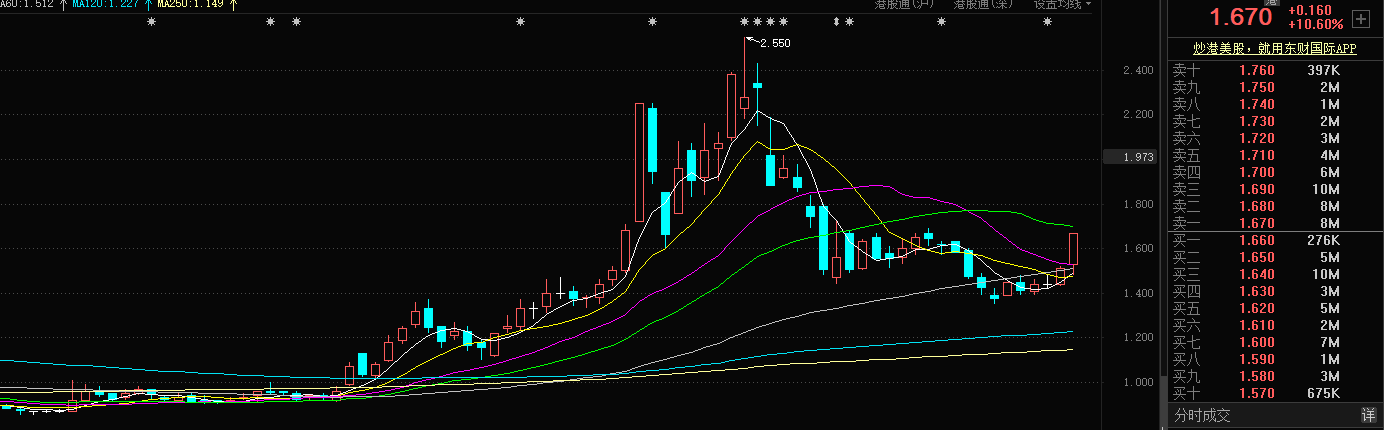Click the plus icon to add stock to watchlist
The height and width of the screenshot is (430, 1384).
(1360, 19)
